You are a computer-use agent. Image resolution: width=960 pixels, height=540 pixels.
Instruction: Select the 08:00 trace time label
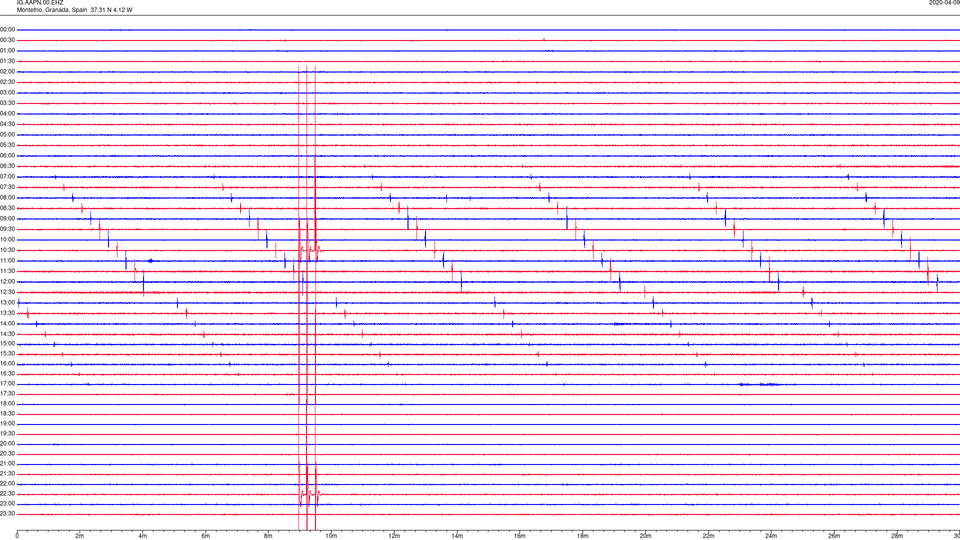point(8,198)
